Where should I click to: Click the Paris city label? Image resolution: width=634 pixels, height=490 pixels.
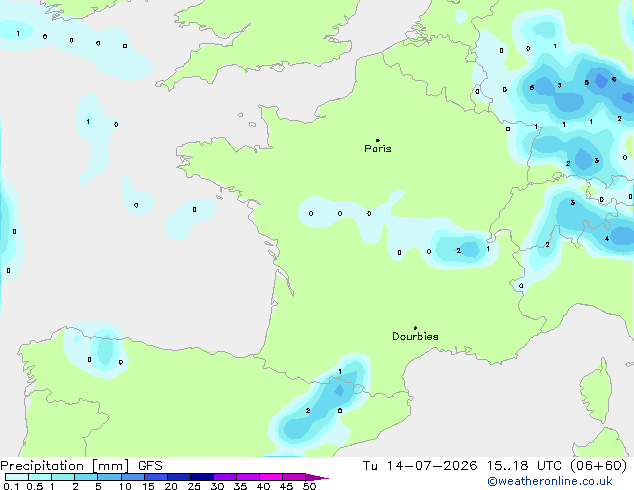pyautogui.click(x=378, y=149)
